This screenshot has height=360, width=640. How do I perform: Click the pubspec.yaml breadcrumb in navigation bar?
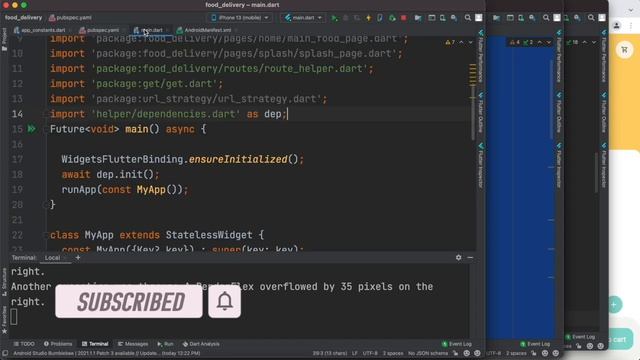click(70, 18)
